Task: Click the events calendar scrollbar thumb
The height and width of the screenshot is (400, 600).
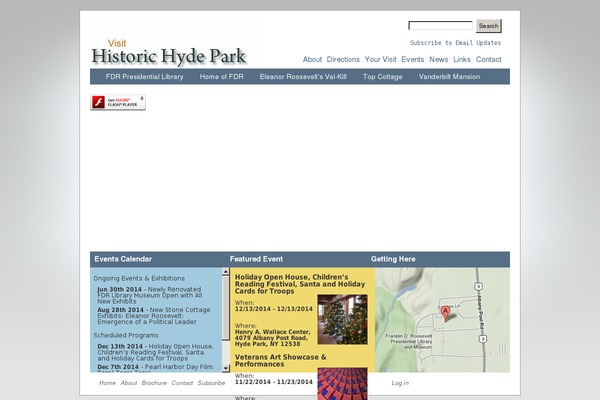Action: [226, 307]
